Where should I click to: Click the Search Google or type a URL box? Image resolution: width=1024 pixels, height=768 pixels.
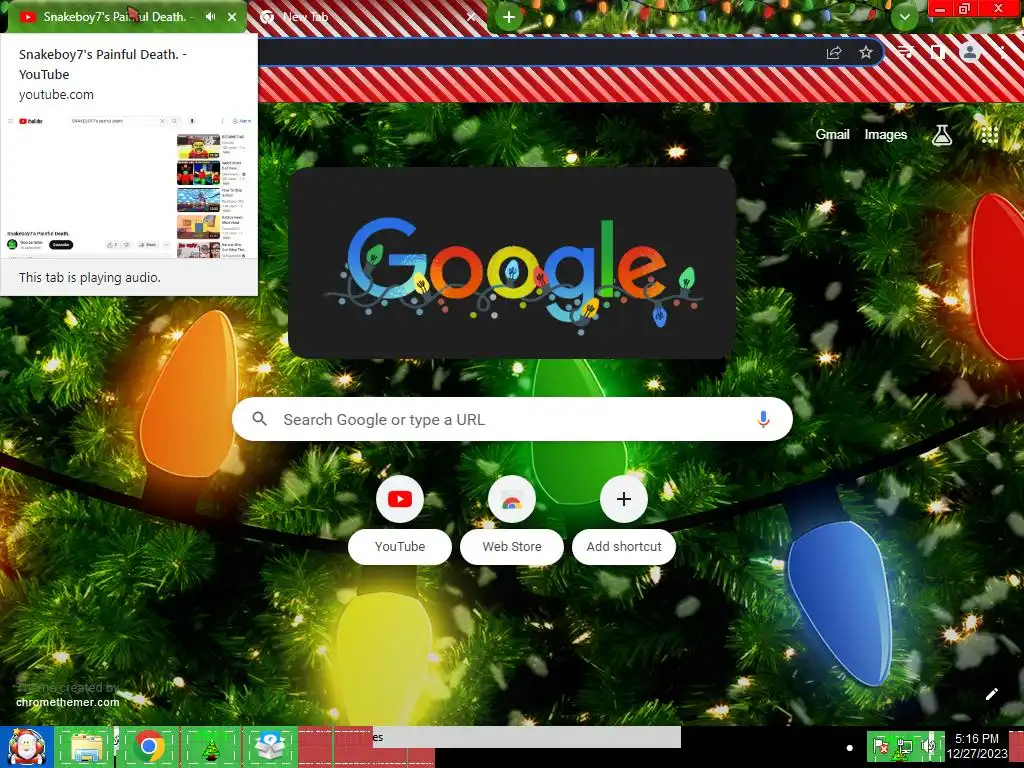pos(512,419)
